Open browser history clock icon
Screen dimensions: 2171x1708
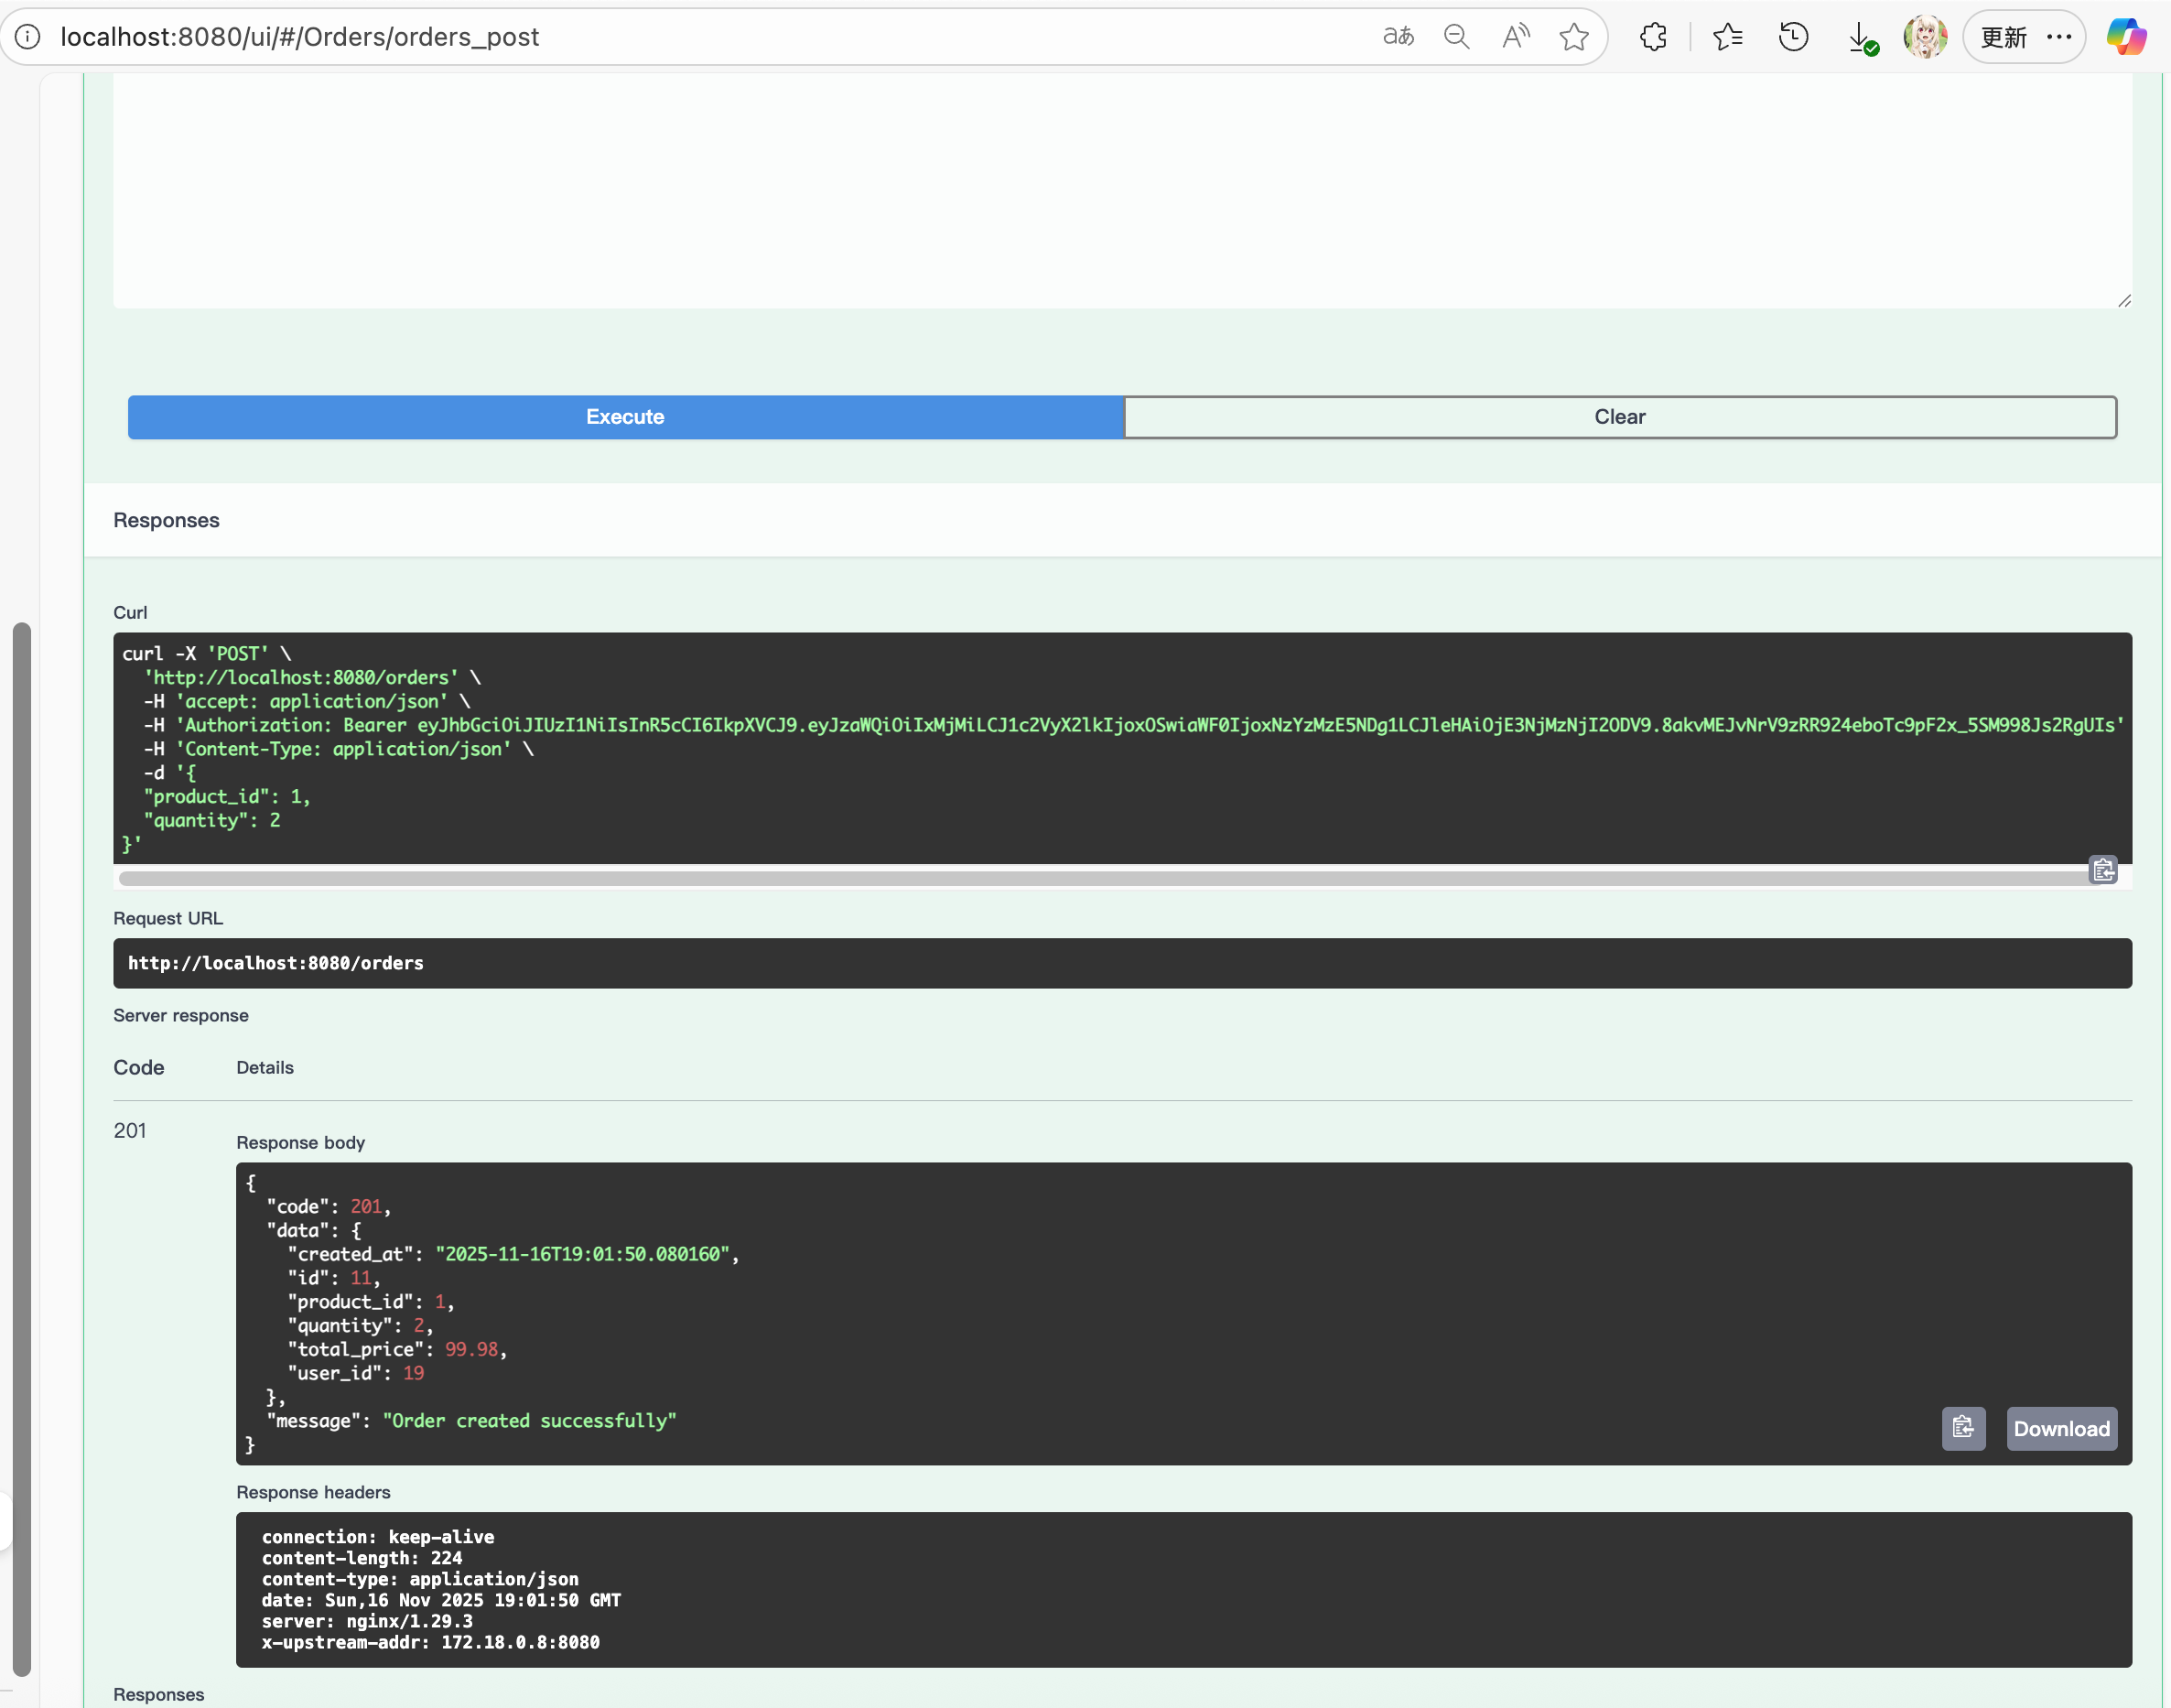coord(1793,37)
